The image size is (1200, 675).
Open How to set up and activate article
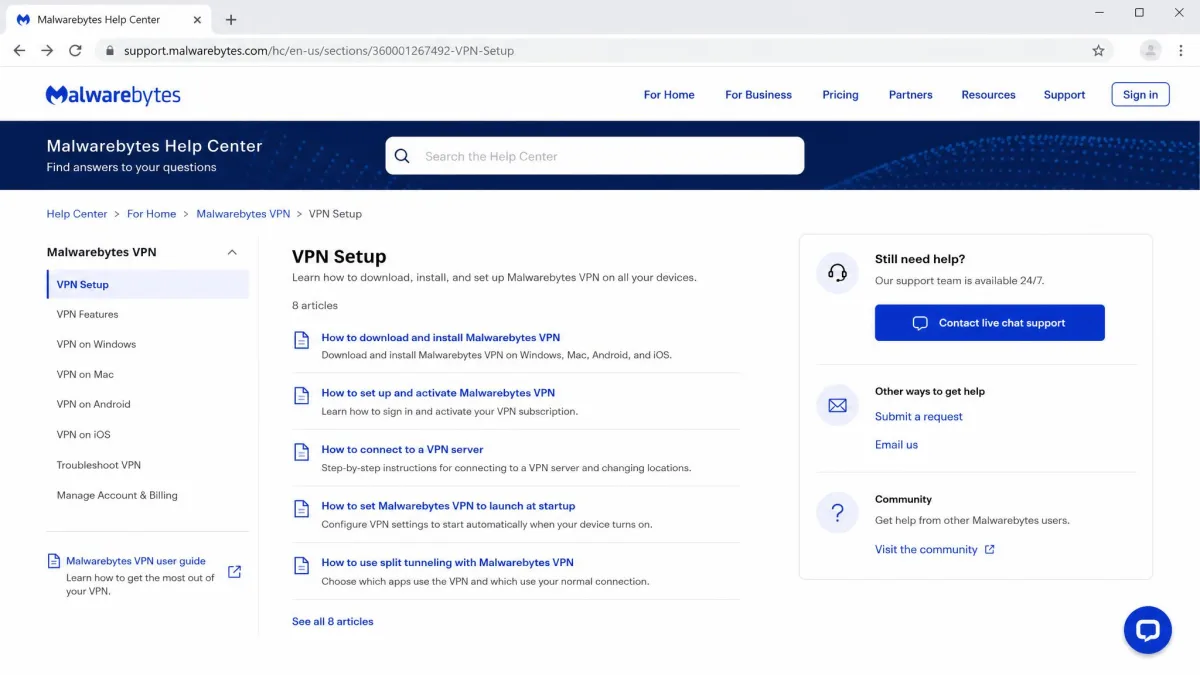tap(438, 393)
